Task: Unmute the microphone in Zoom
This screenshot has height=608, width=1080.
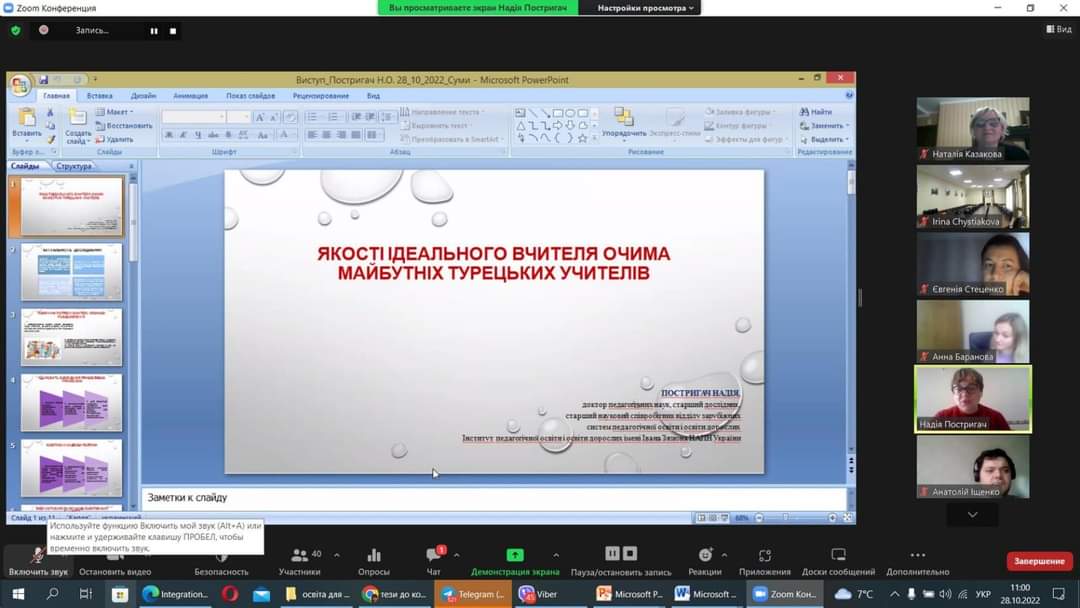Action: pyautogui.click(x=38, y=558)
